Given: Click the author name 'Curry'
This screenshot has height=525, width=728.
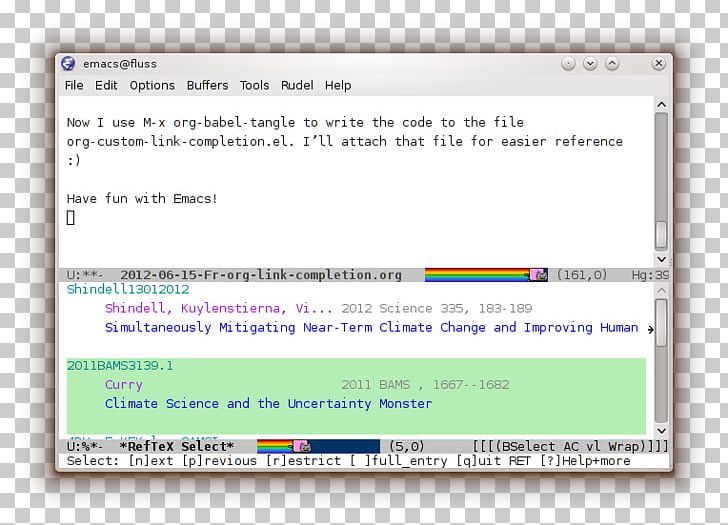Looking at the screenshot, I should pyautogui.click(x=124, y=385).
